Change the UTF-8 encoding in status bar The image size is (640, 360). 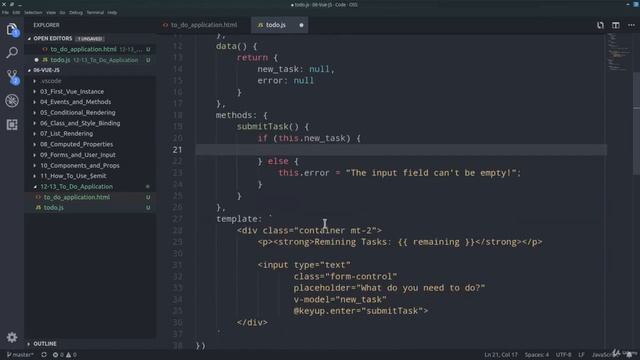pyautogui.click(x=563, y=355)
